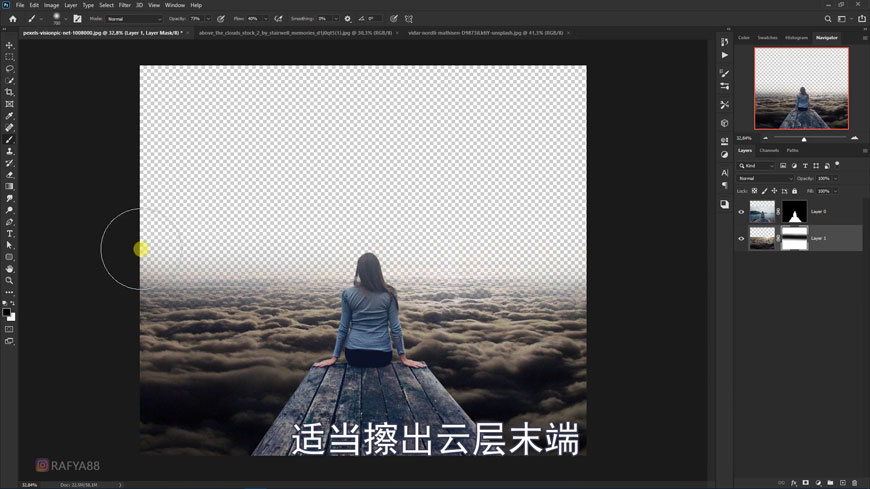Hide Layer 1 visibility eye
Image resolution: width=870 pixels, height=489 pixels.
[x=741, y=239]
